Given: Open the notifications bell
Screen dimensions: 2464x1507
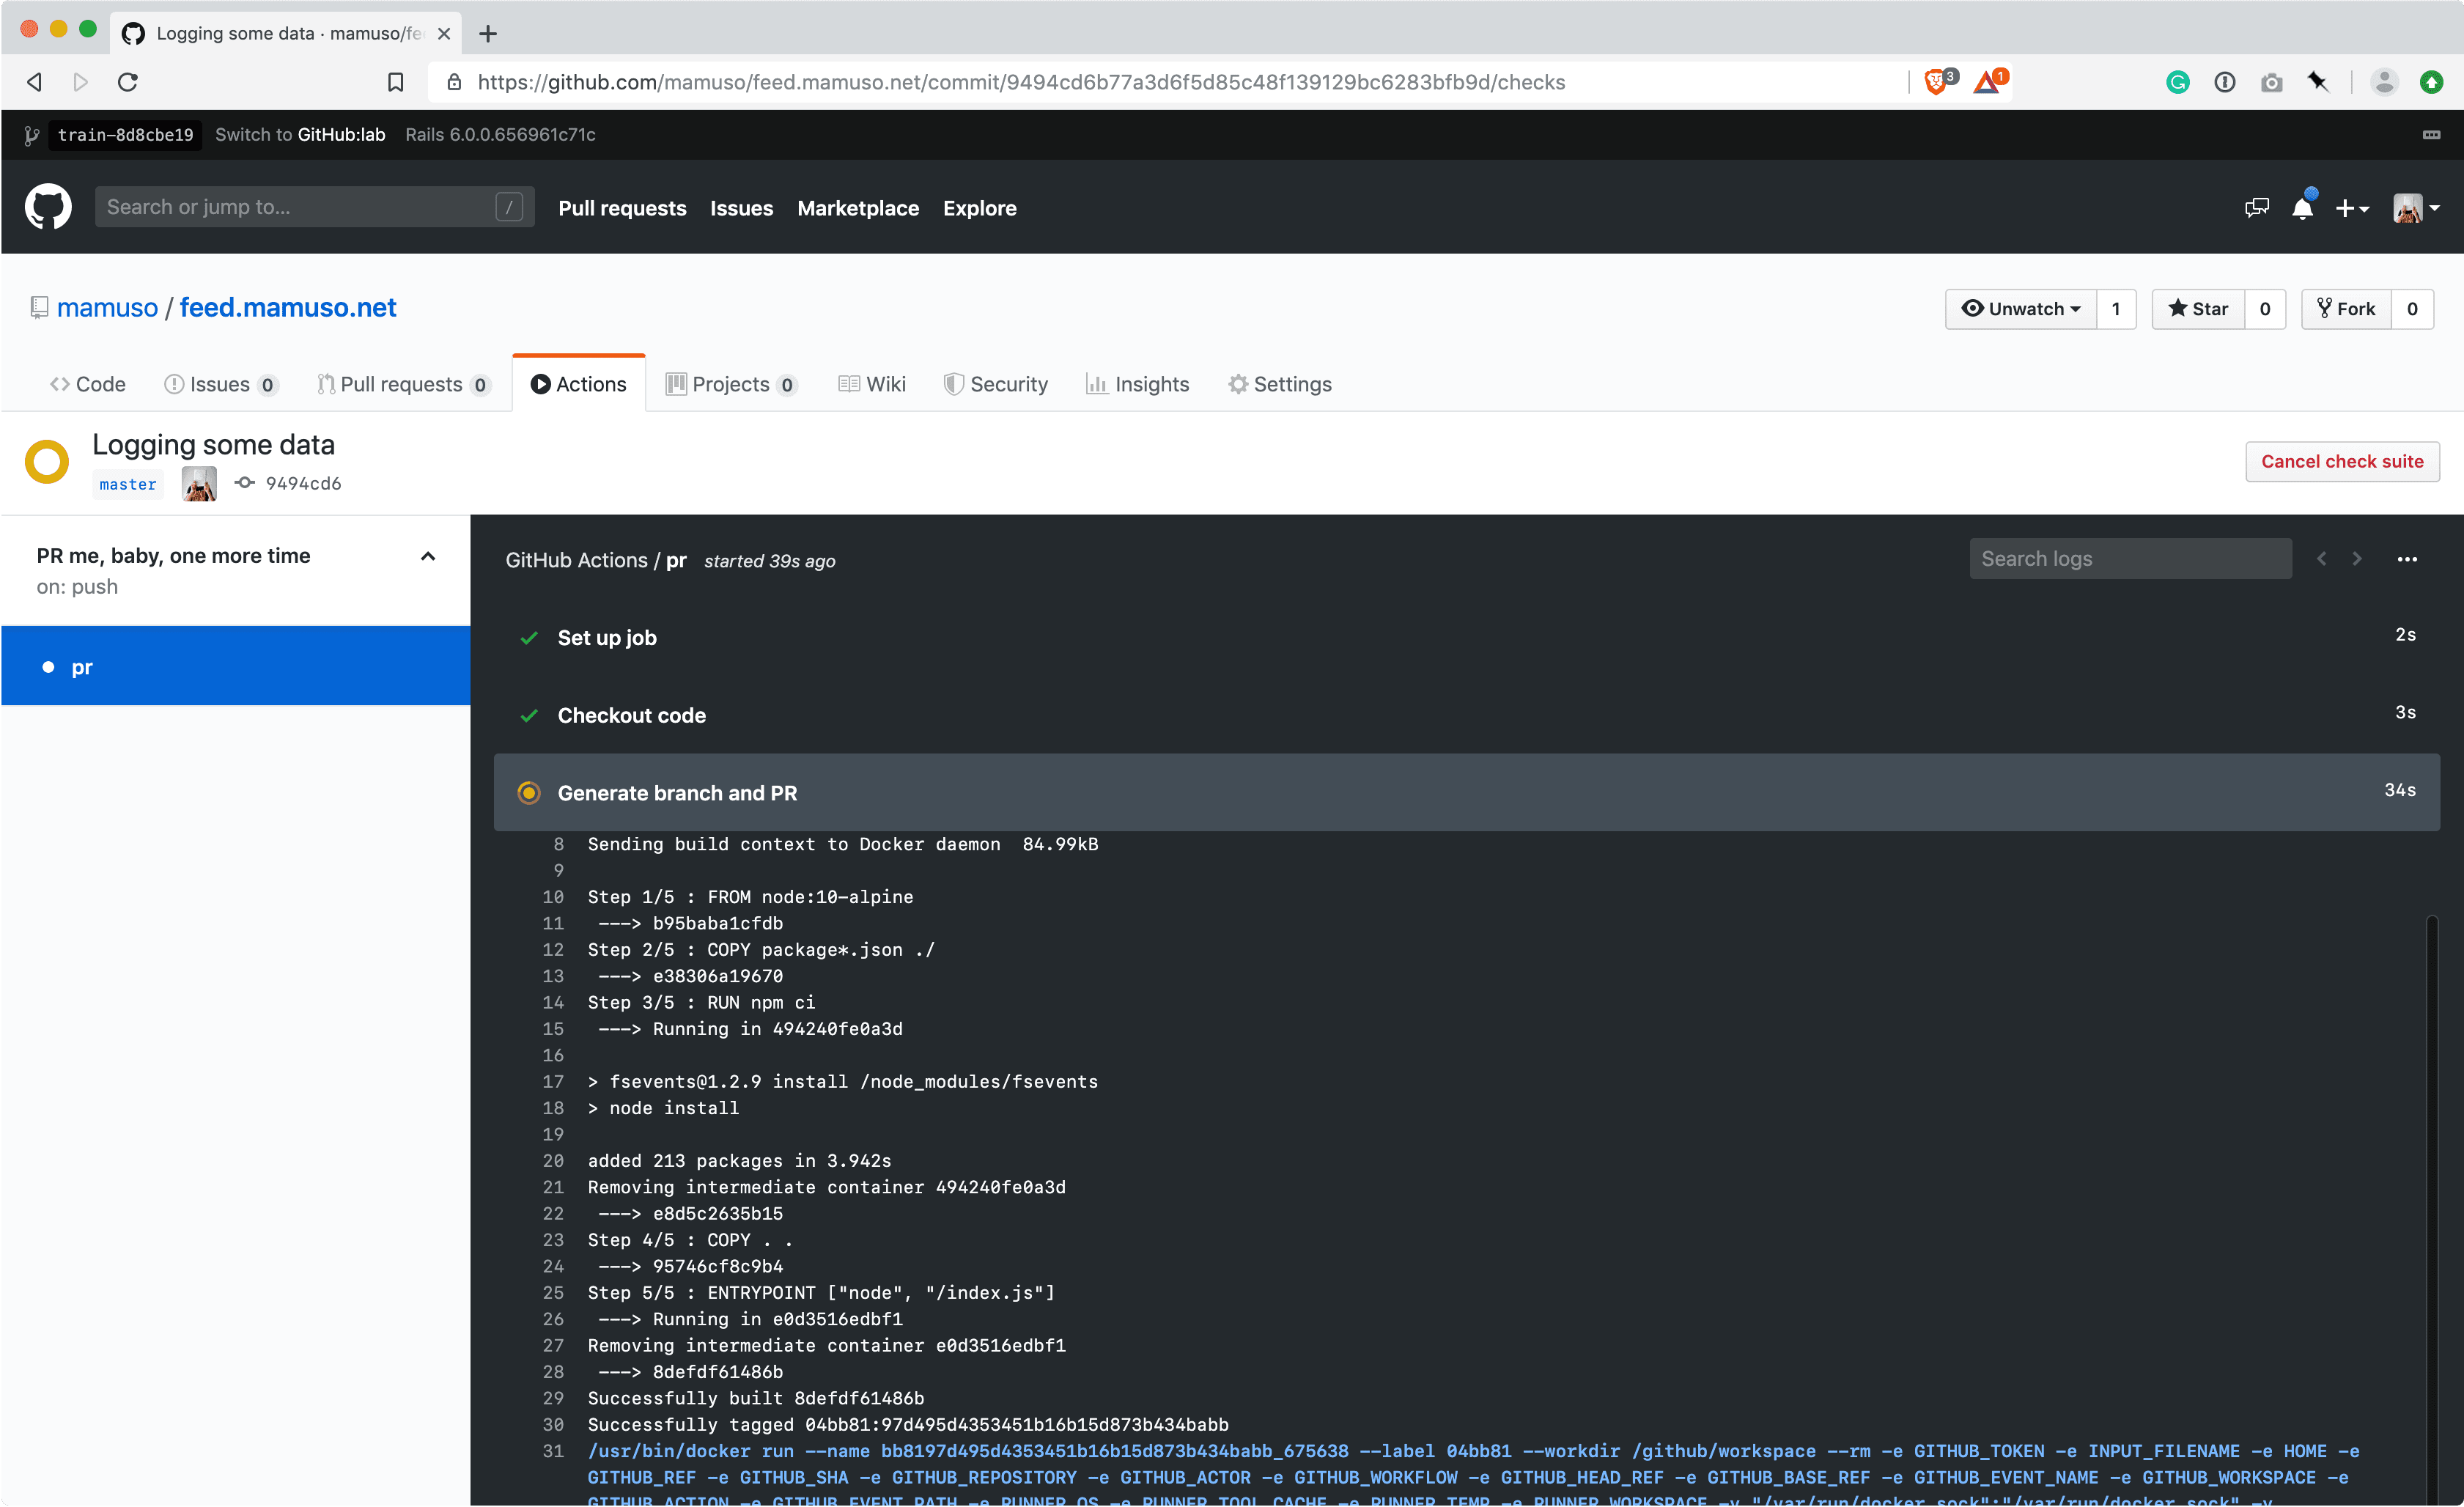Looking at the screenshot, I should [x=2302, y=208].
